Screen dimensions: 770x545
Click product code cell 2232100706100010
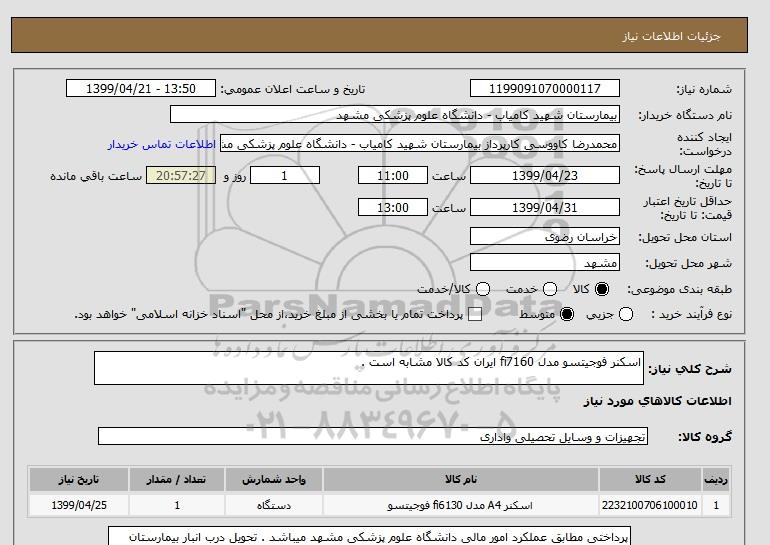pos(650,505)
